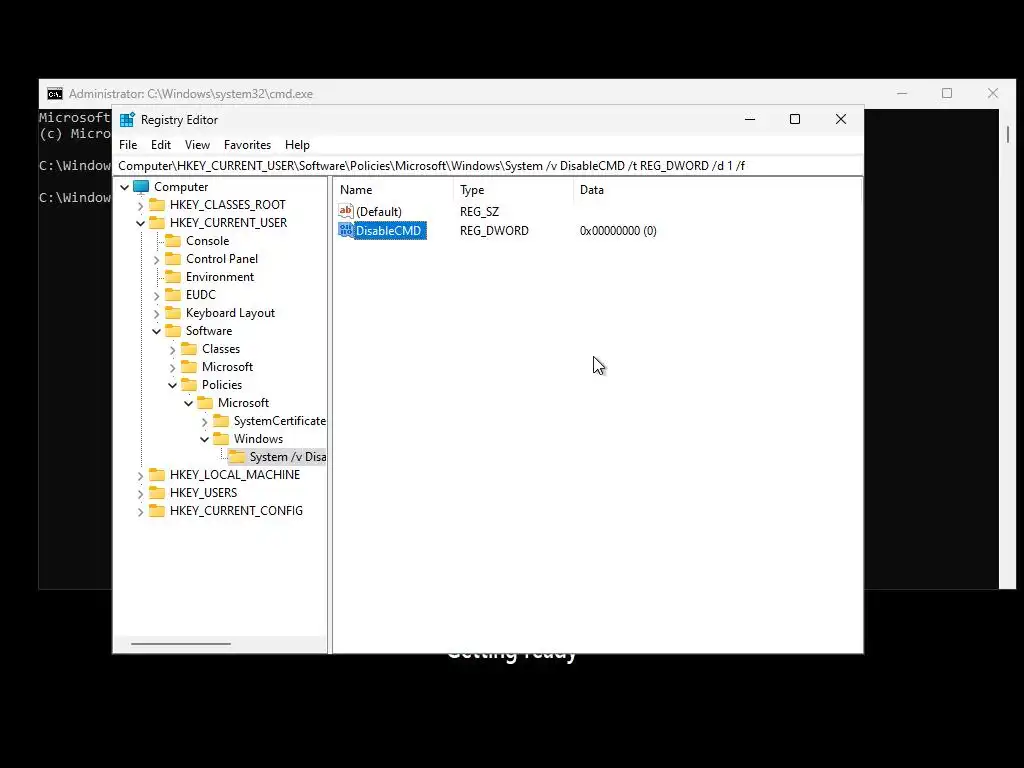Click the Control Panel folder icon
This screenshot has height=768, width=1024.
(173, 259)
